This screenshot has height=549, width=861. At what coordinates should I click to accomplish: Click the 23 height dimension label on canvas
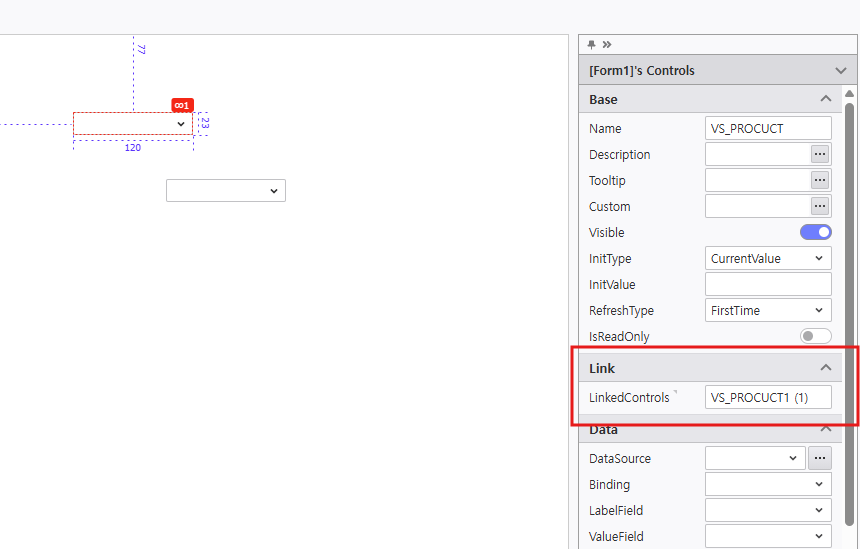pyautogui.click(x=204, y=123)
